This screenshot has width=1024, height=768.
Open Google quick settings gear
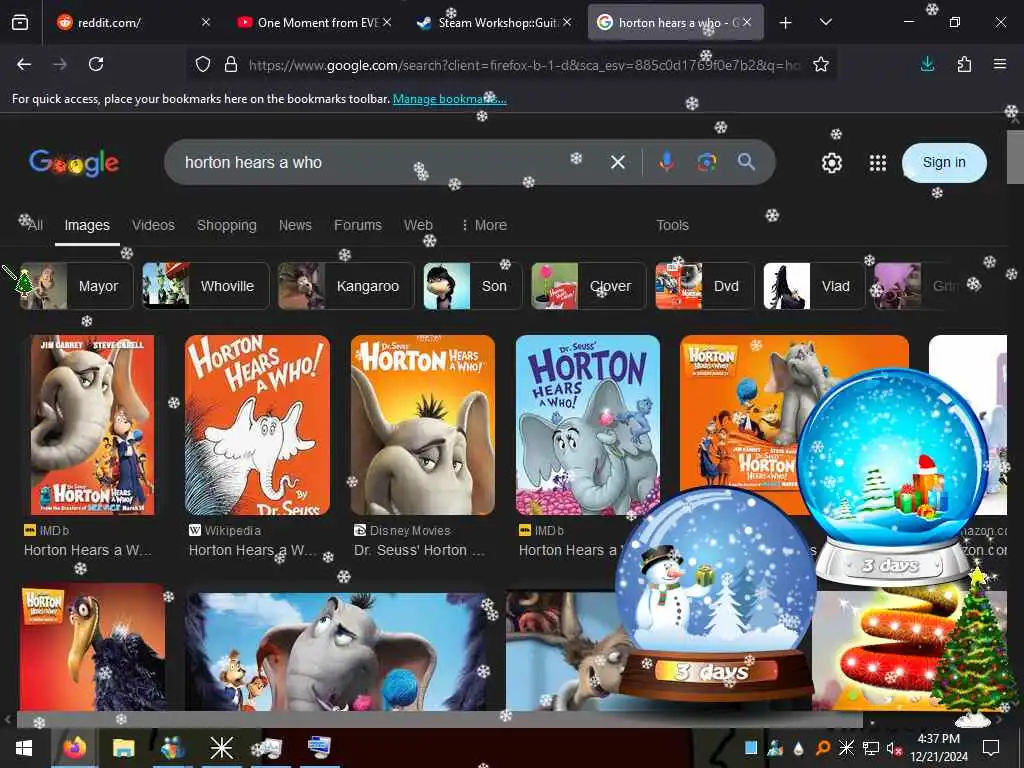(x=832, y=163)
